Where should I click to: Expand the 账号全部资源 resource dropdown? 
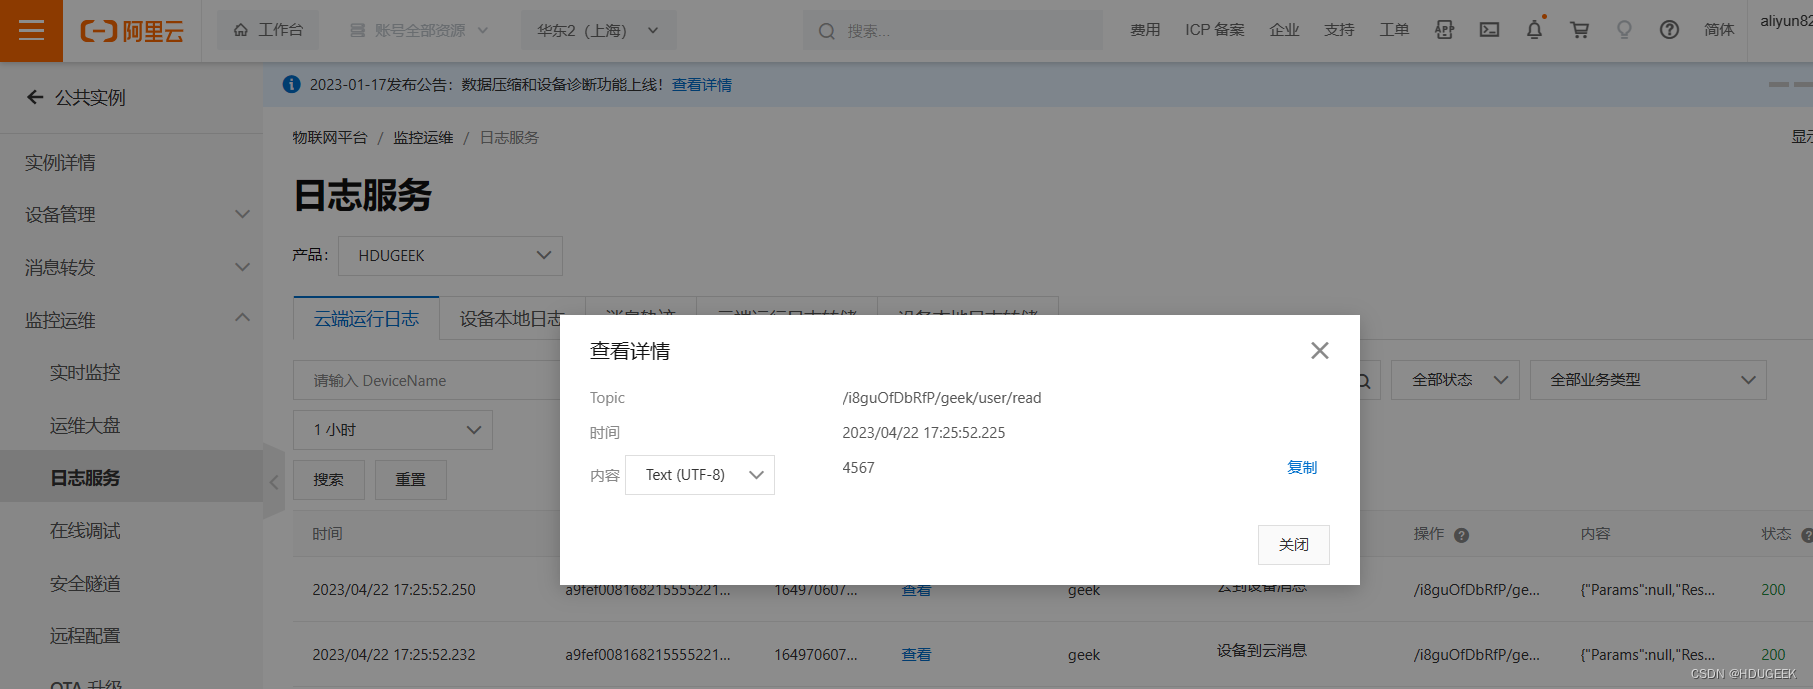click(x=419, y=30)
